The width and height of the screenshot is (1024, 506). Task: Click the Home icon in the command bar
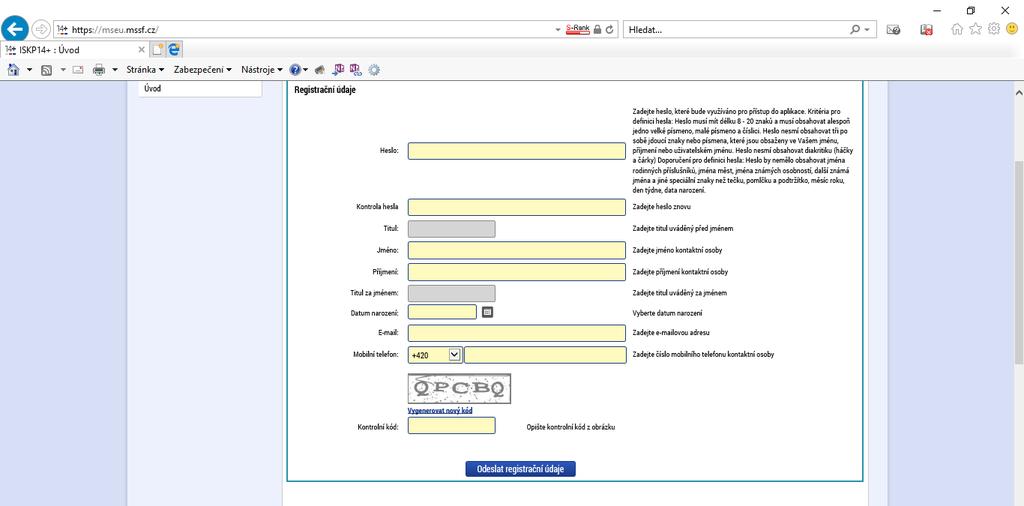click(13, 69)
